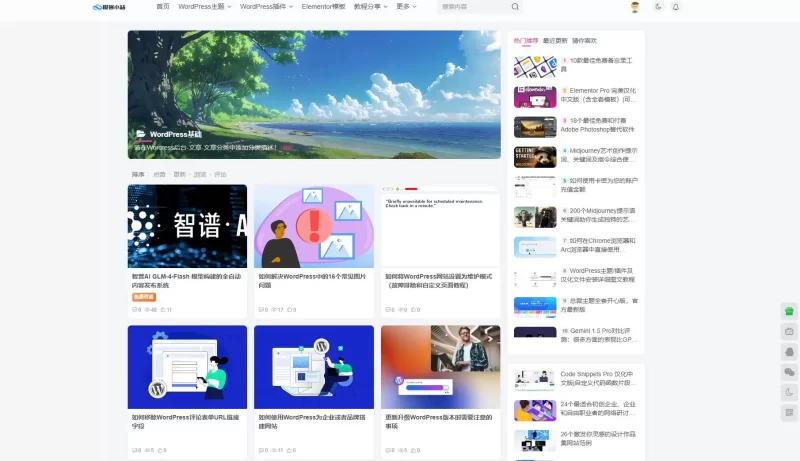Click comment icon on GLM-4-Flash article card
Image resolution: width=800 pixels, height=461 pixels.
pyautogui.click(x=134, y=310)
